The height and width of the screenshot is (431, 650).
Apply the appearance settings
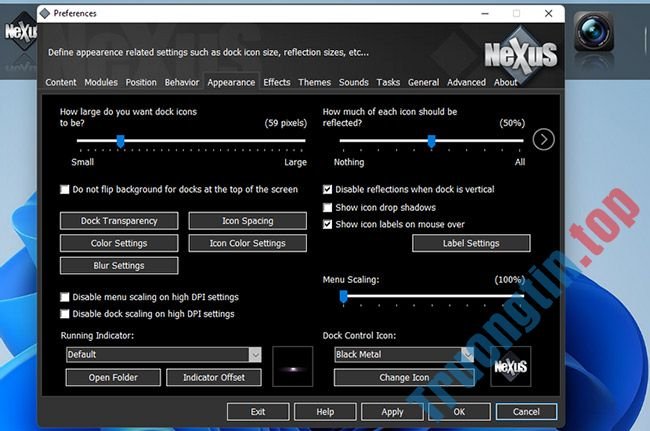coord(392,412)
